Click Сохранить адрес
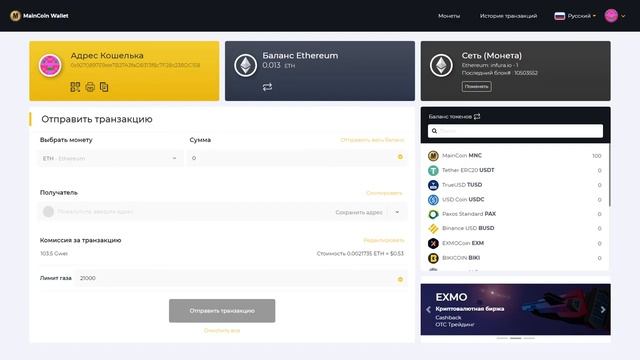 (359, 212)
